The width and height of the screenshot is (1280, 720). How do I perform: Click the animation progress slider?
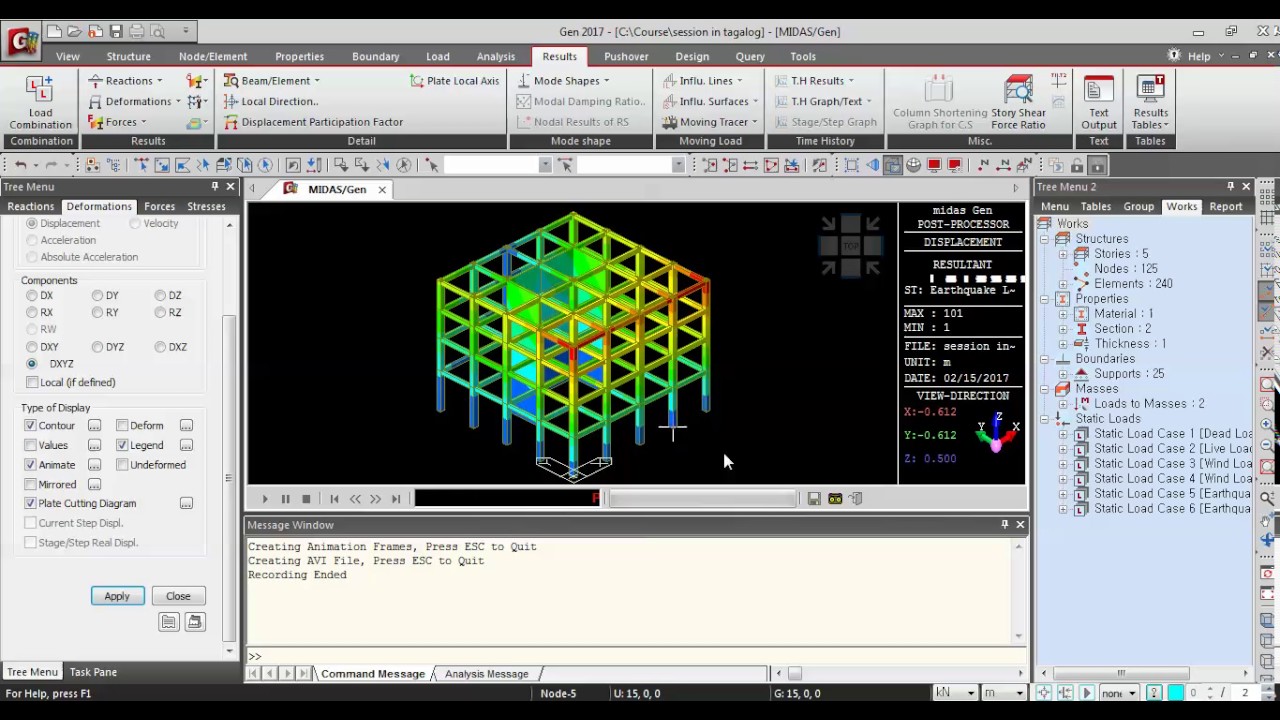pyautogui.click(x=703, y=498)
